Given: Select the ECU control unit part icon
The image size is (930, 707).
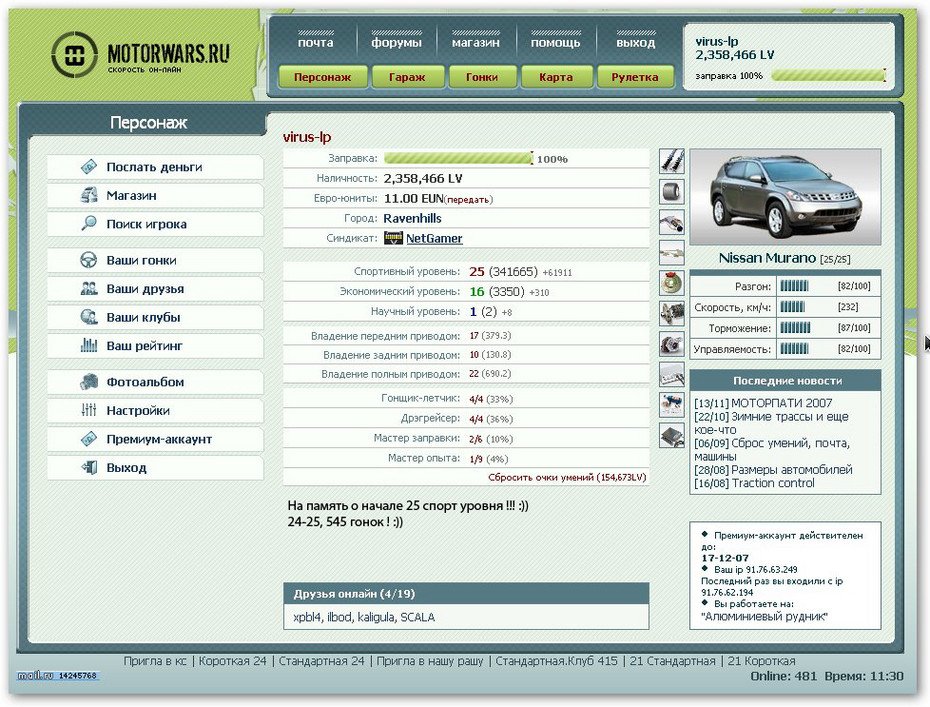Looking at the screenshot, I should (672, 436).
